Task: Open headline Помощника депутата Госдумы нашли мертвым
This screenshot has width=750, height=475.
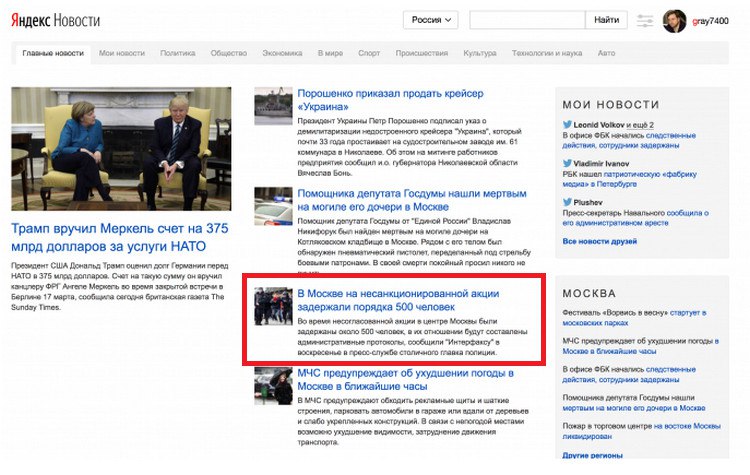Action: [x=412, y=200]
